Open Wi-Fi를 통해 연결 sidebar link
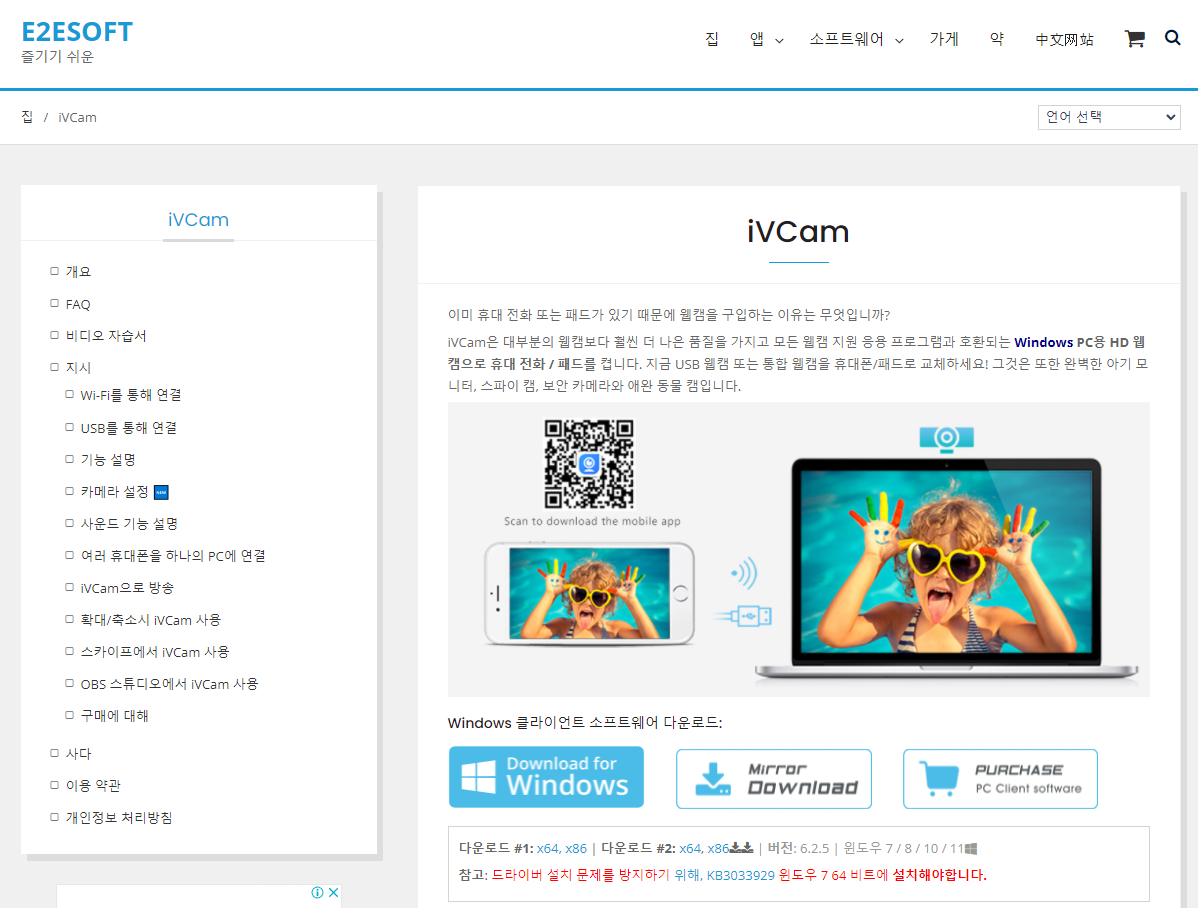This screenshot has height=908, width=1198. (x=131, y=395)
